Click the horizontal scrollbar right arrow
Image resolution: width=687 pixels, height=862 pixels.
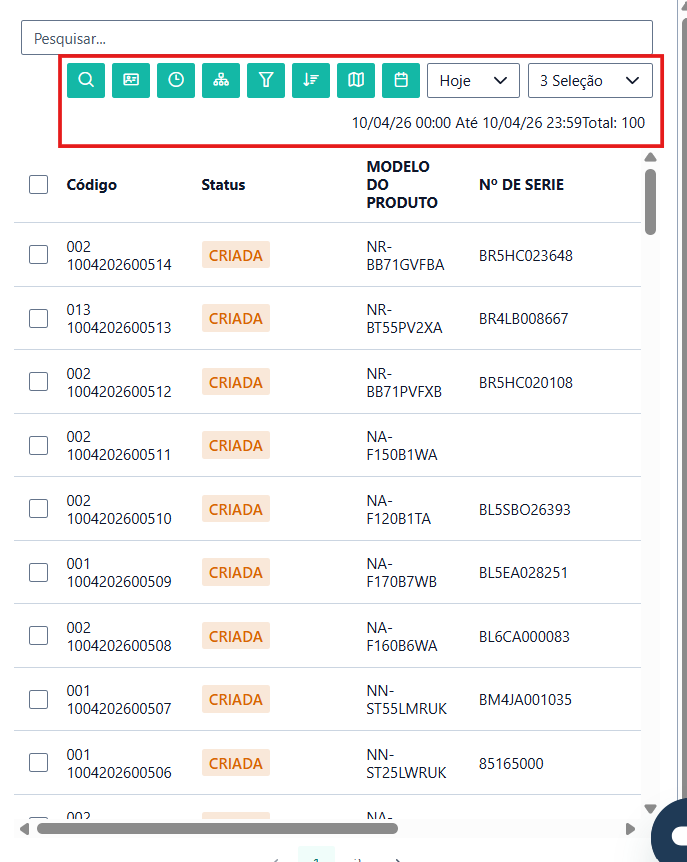(630, 828)
